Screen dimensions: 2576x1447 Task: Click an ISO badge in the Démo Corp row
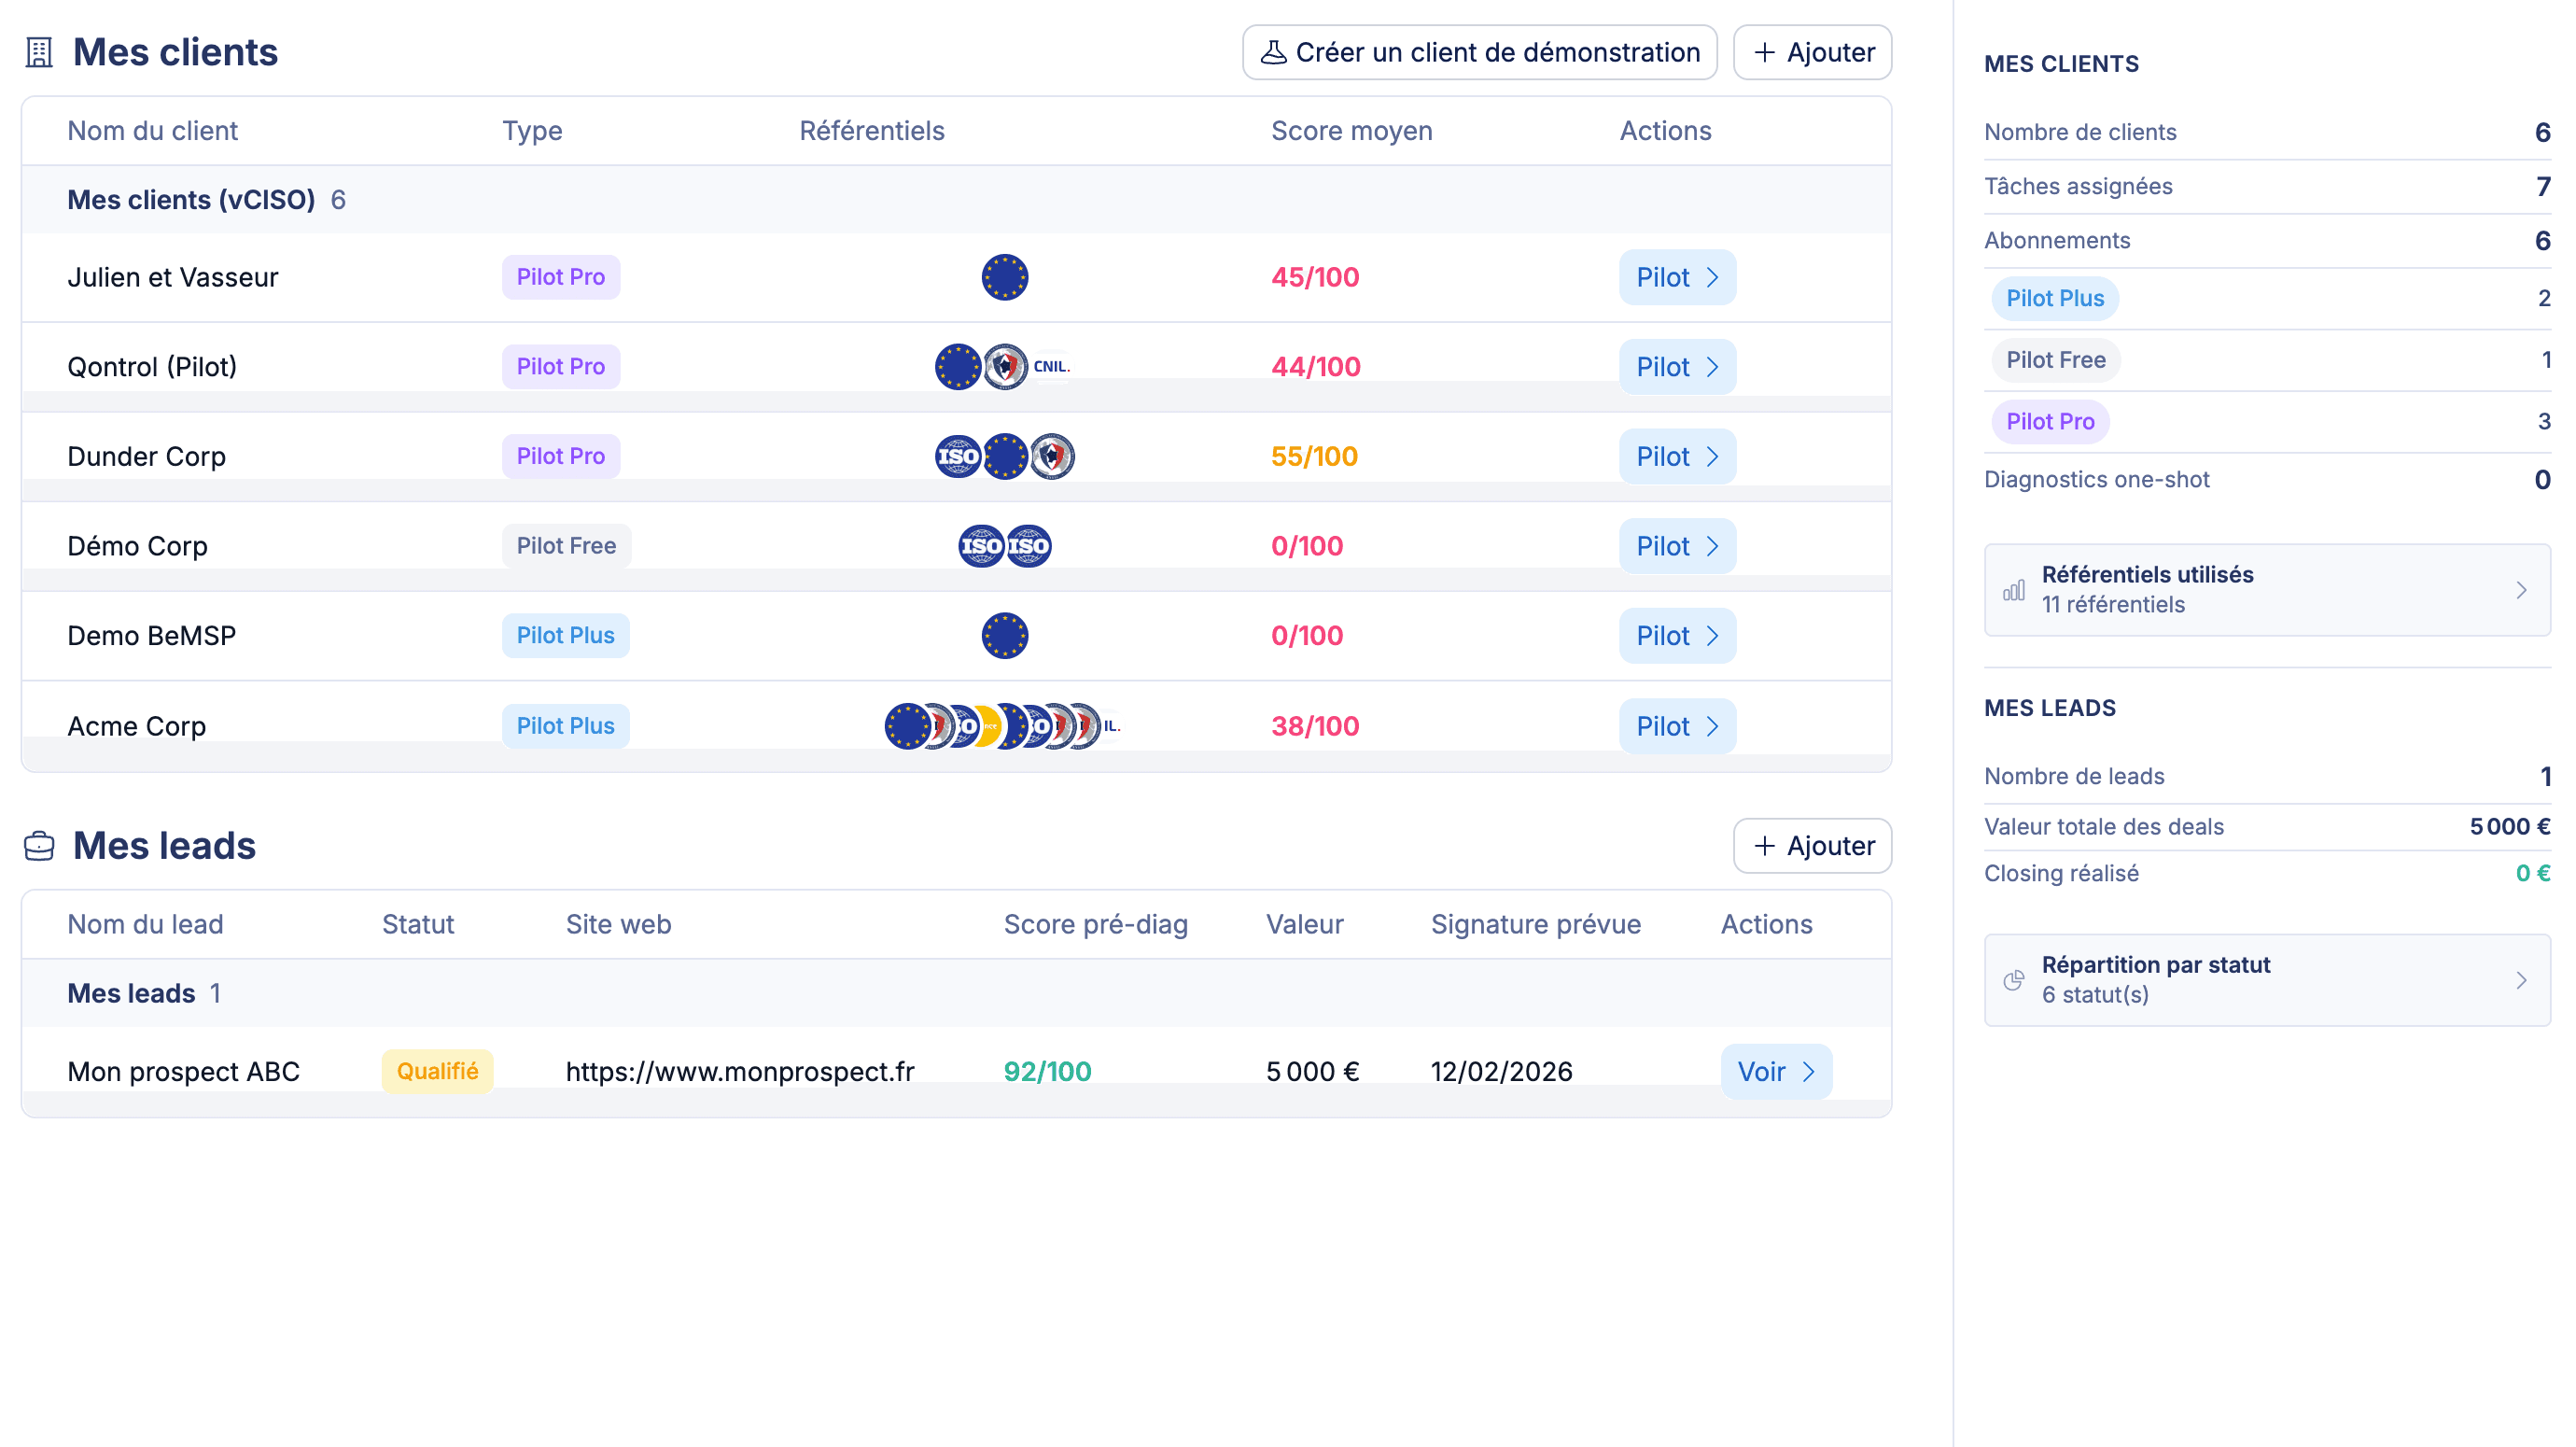980,545
